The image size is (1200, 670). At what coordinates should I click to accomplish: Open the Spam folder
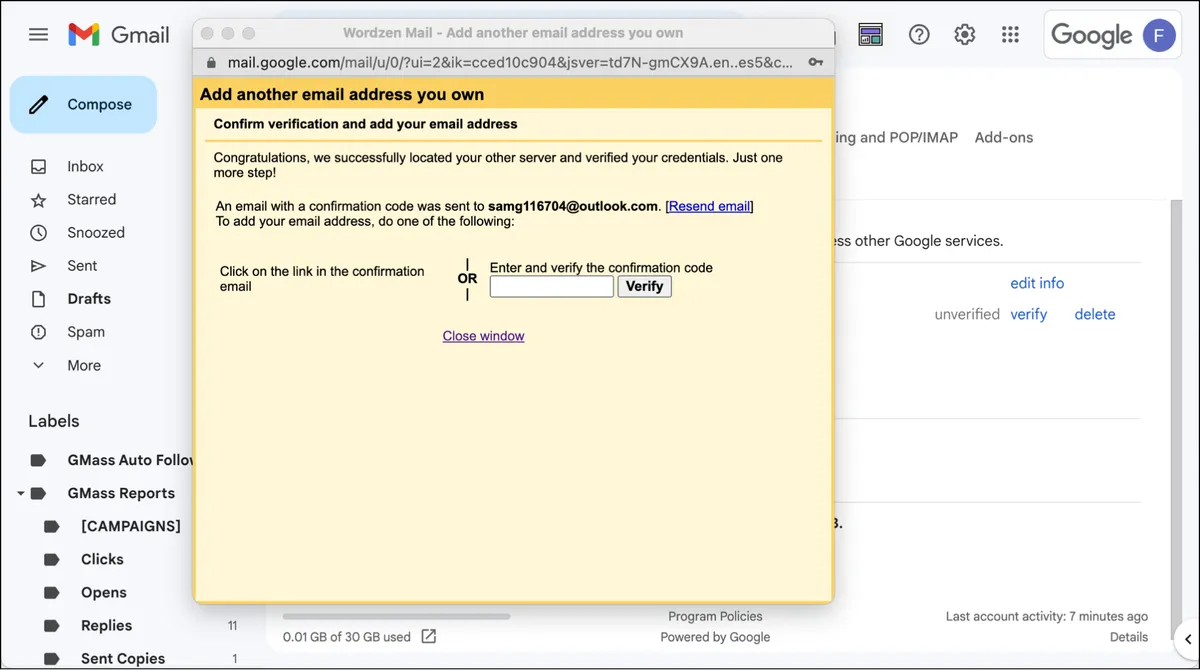(x=86, y=332)
